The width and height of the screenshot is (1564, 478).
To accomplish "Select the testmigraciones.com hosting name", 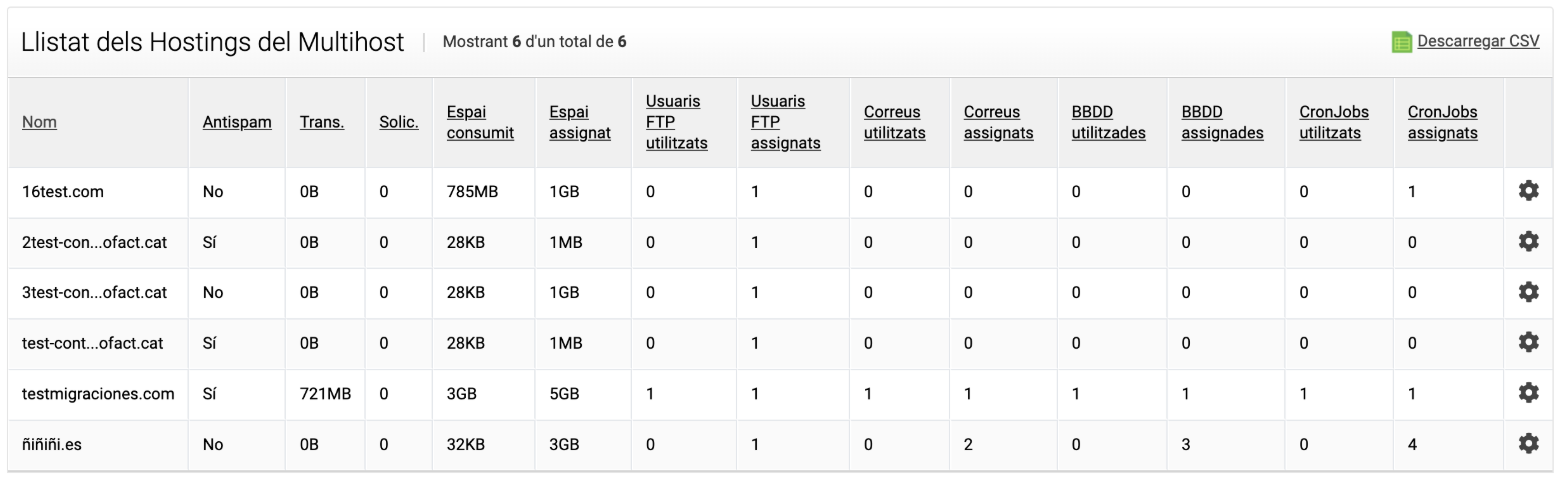I will pyautogui.click(x=98, y=394).
